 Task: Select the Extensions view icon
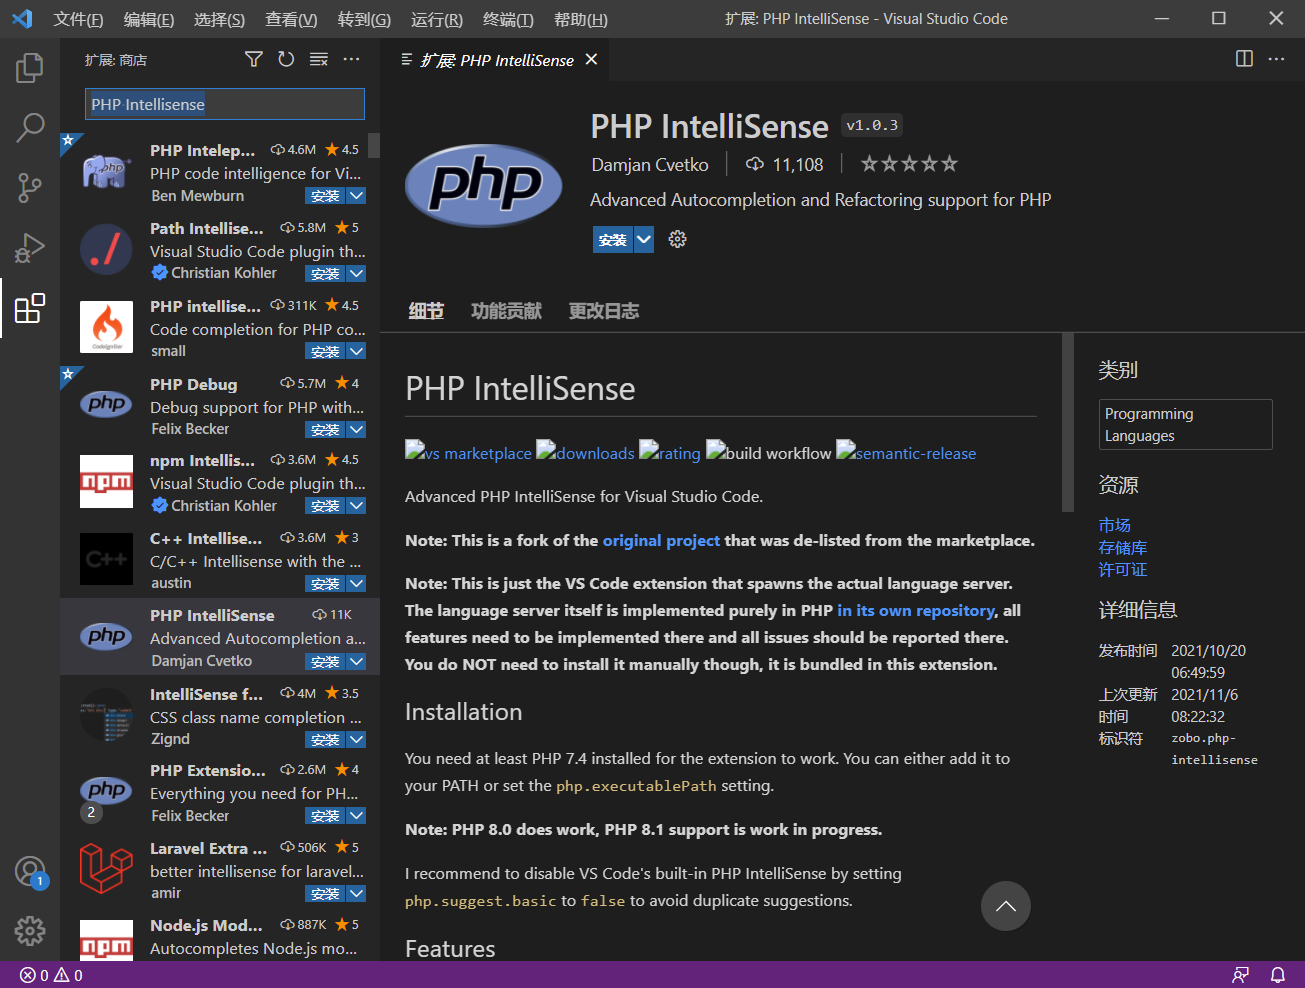(30, 308)
